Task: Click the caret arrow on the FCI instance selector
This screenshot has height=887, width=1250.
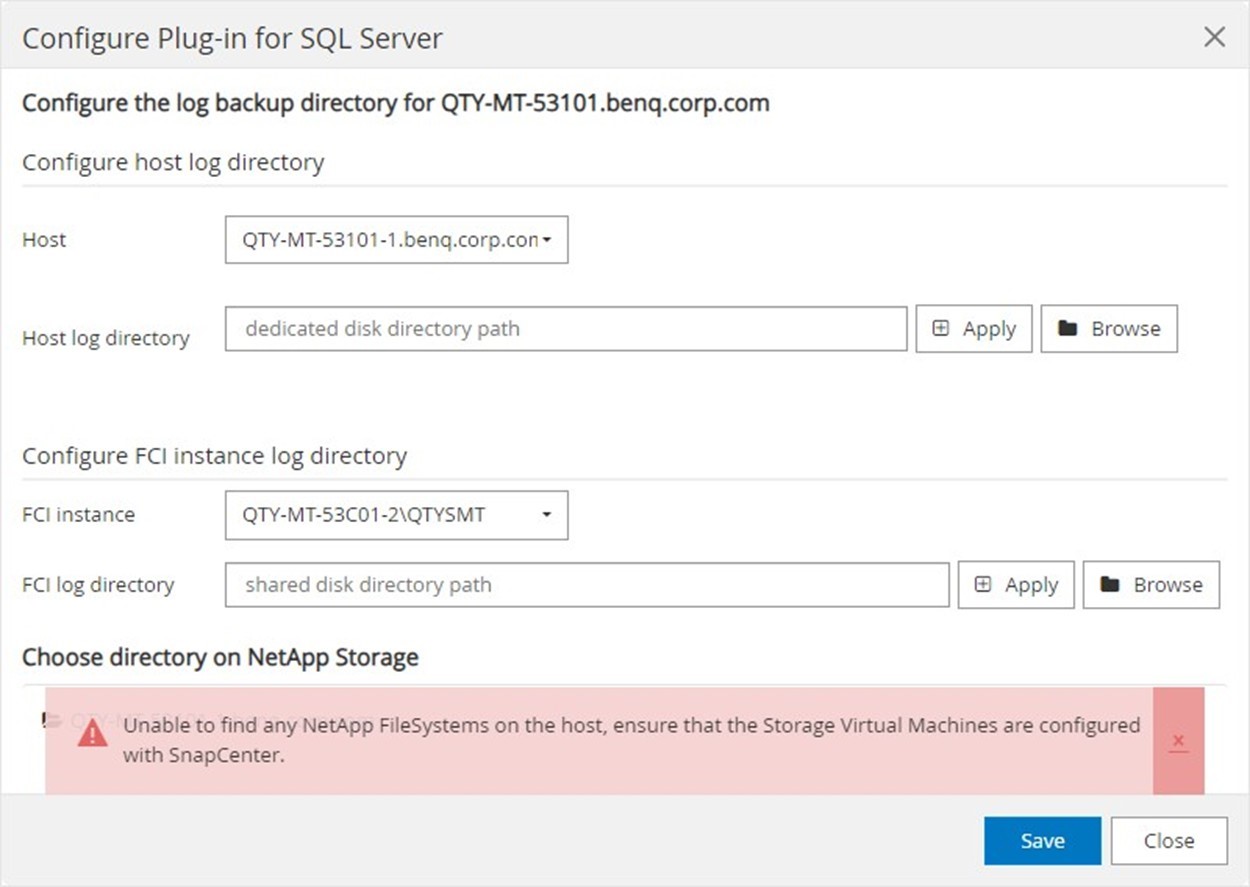Action: [546, 515]
